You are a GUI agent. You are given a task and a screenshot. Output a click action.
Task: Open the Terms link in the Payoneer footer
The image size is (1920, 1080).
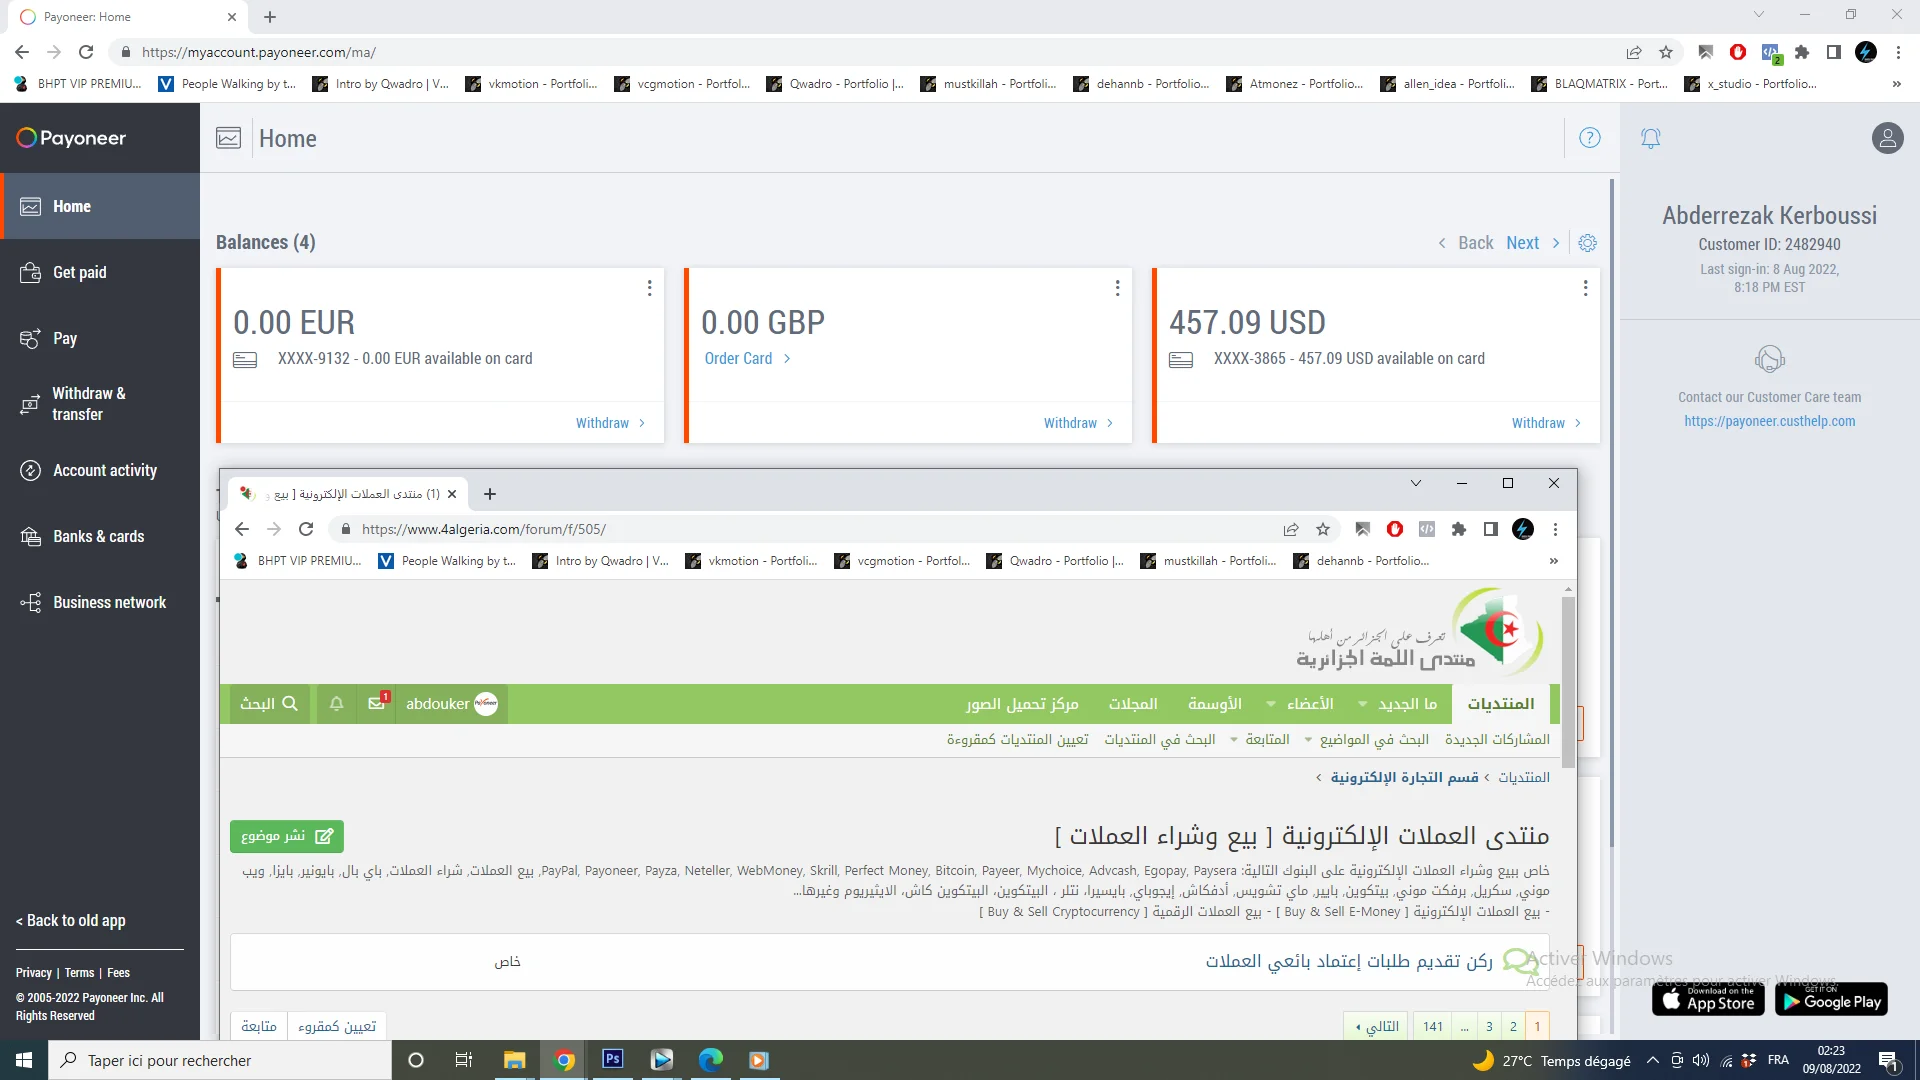(79, 973)
